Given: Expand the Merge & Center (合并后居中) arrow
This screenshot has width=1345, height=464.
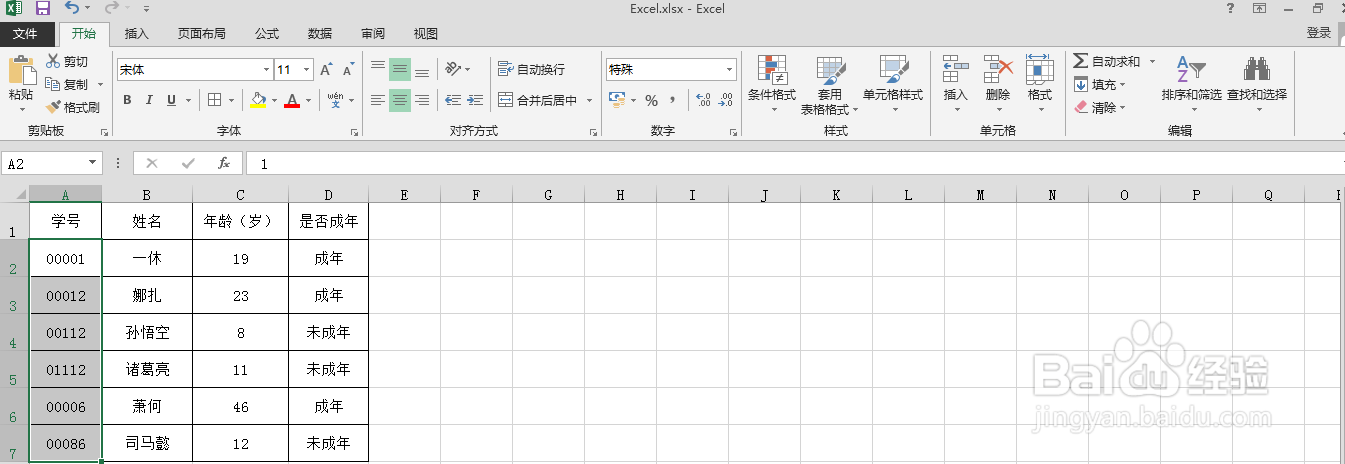Looking at the screenshot, I should point(589,100).
